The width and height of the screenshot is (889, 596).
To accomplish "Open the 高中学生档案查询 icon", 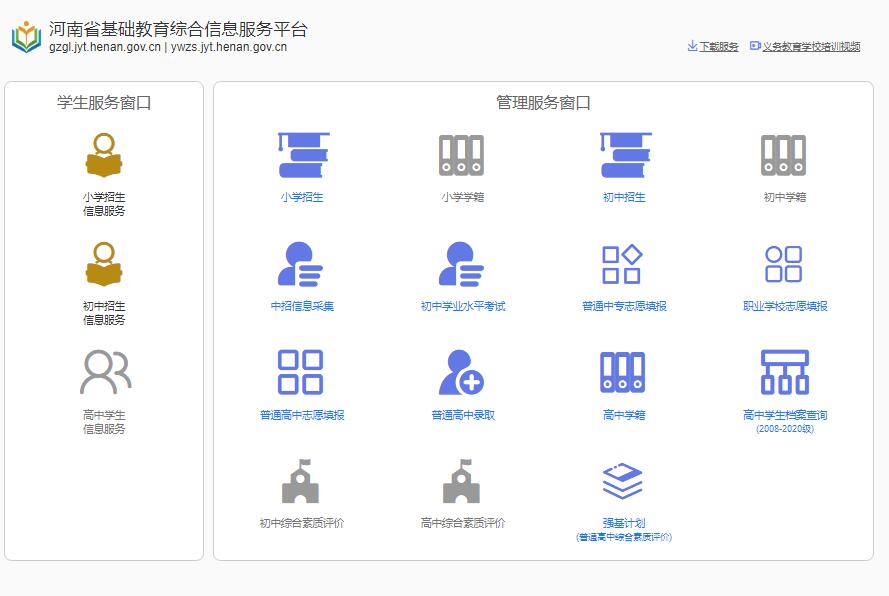I will 784,373.
